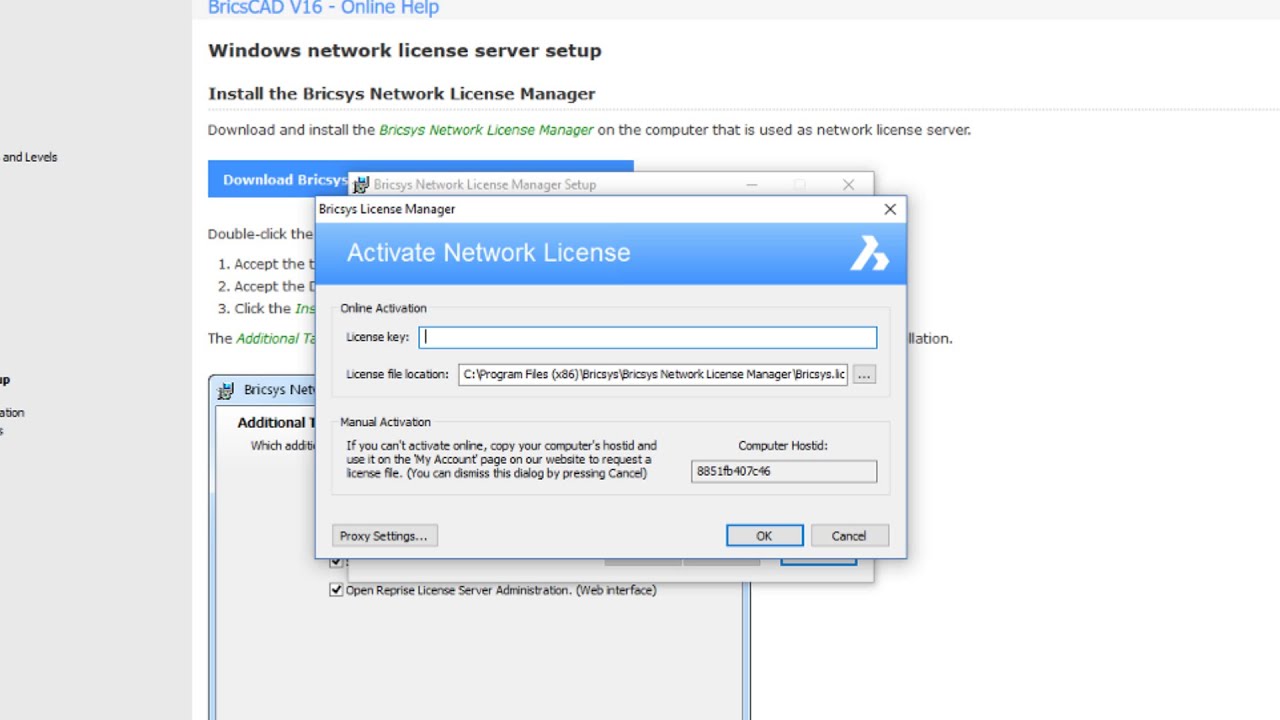This screenshot has width=1280, height=720.
Task: Click the Setup window installer title icon
Action: pos(361,185)
